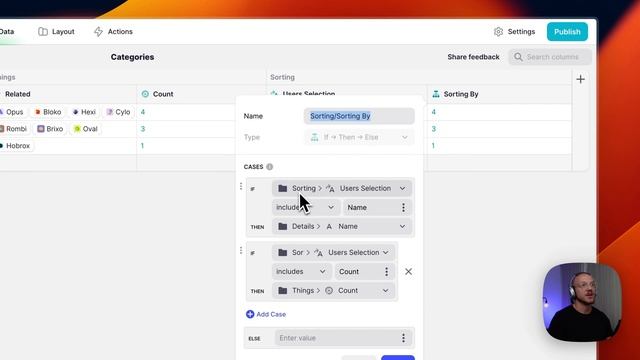Click the presenter webcam thumbnail
The image size is (640, 360).
click(582, 302)
